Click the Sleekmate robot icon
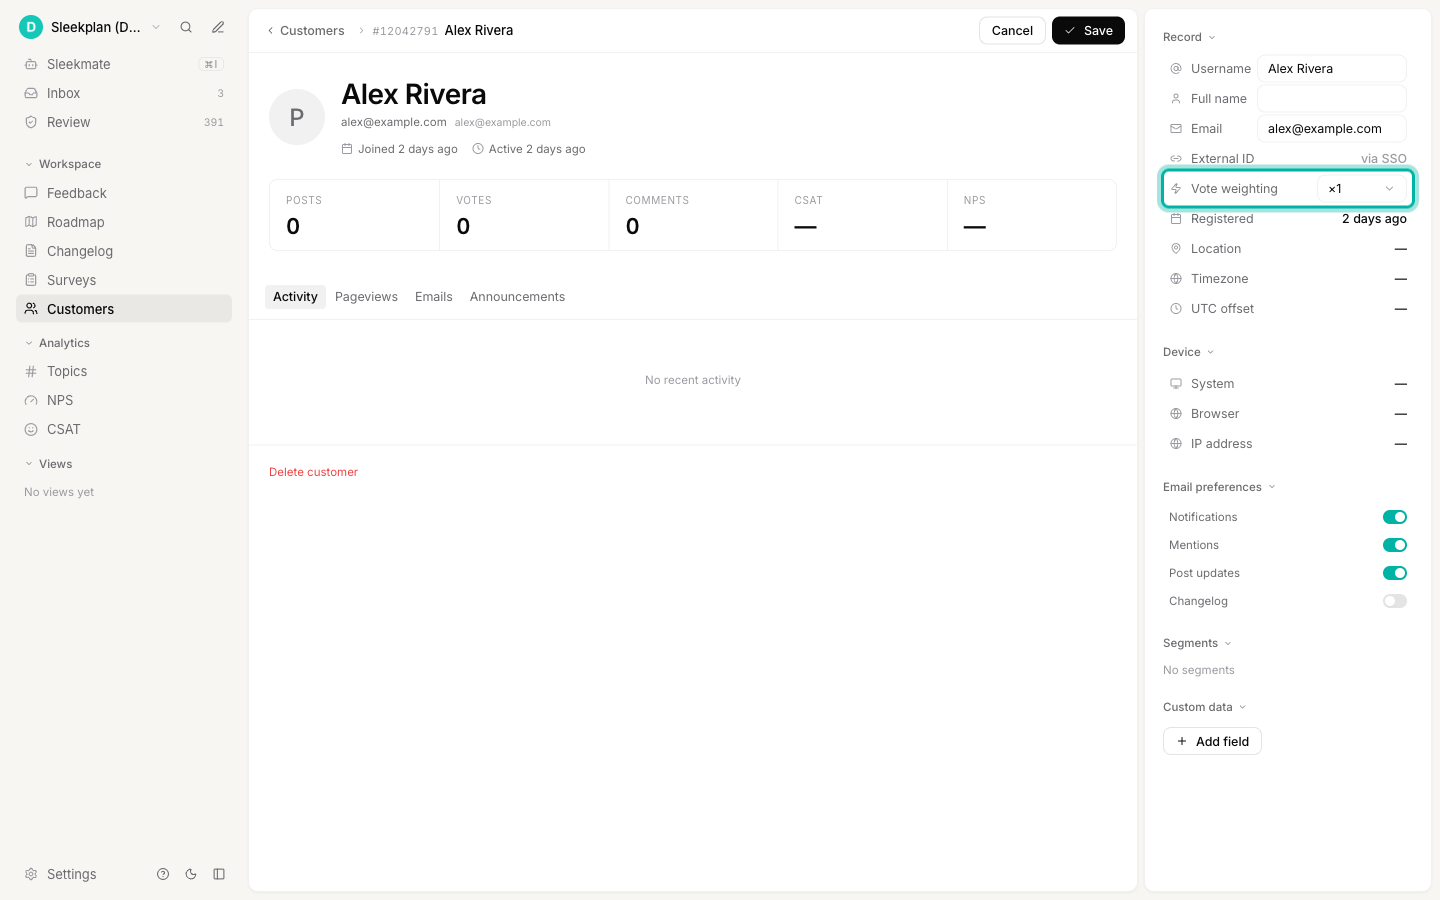The height and width of the screenshot is (900, 1440). tap(31, 64)
